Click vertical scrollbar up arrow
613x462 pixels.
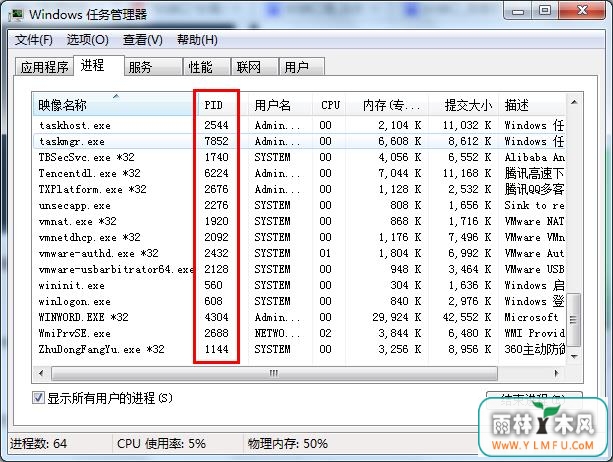(x=574, y=102)
